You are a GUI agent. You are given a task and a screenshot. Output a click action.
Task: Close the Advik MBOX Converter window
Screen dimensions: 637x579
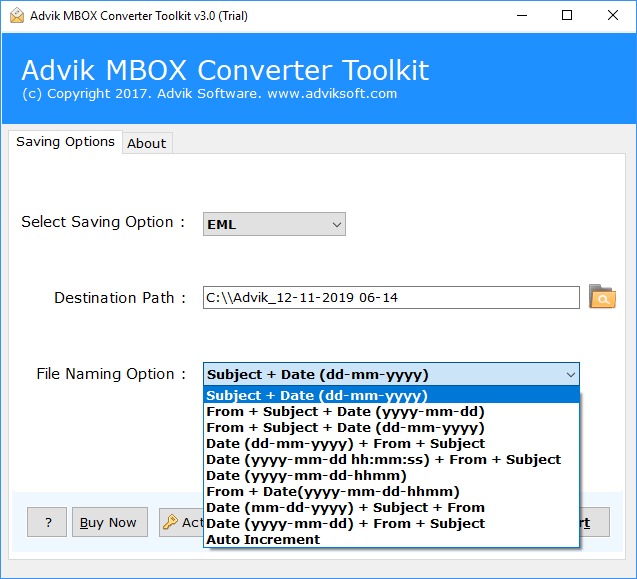(x=613, y=15)
